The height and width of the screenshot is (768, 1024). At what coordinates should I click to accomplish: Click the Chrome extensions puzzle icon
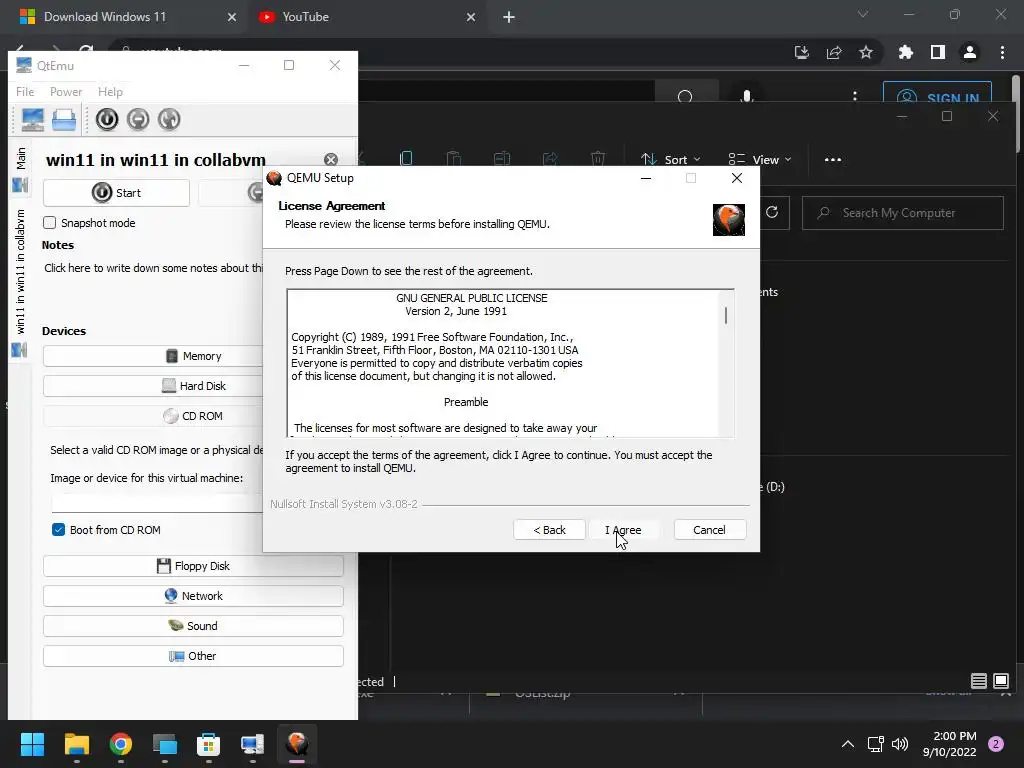click(x=905, y=52)
